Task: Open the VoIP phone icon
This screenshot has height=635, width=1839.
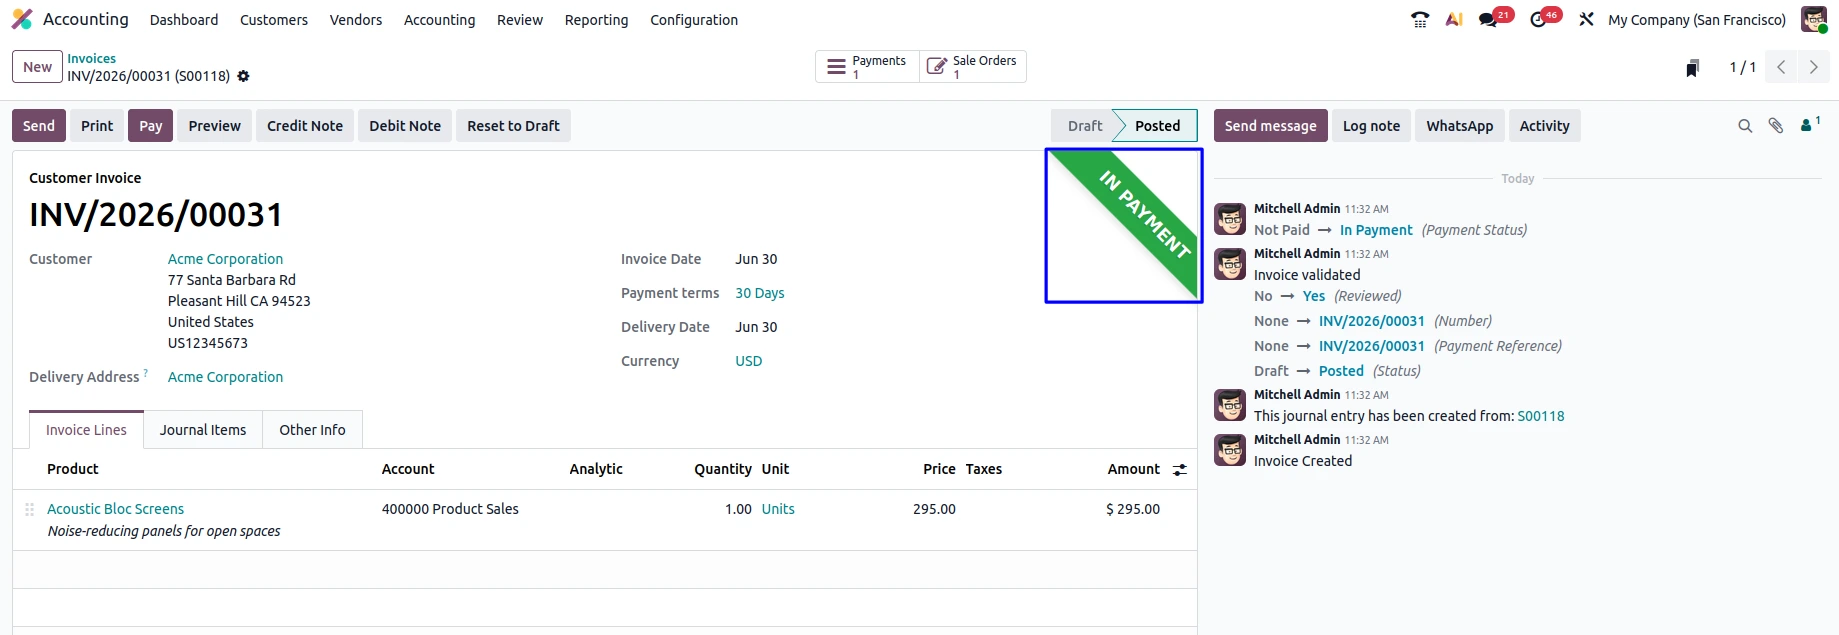Action: 1420,19
